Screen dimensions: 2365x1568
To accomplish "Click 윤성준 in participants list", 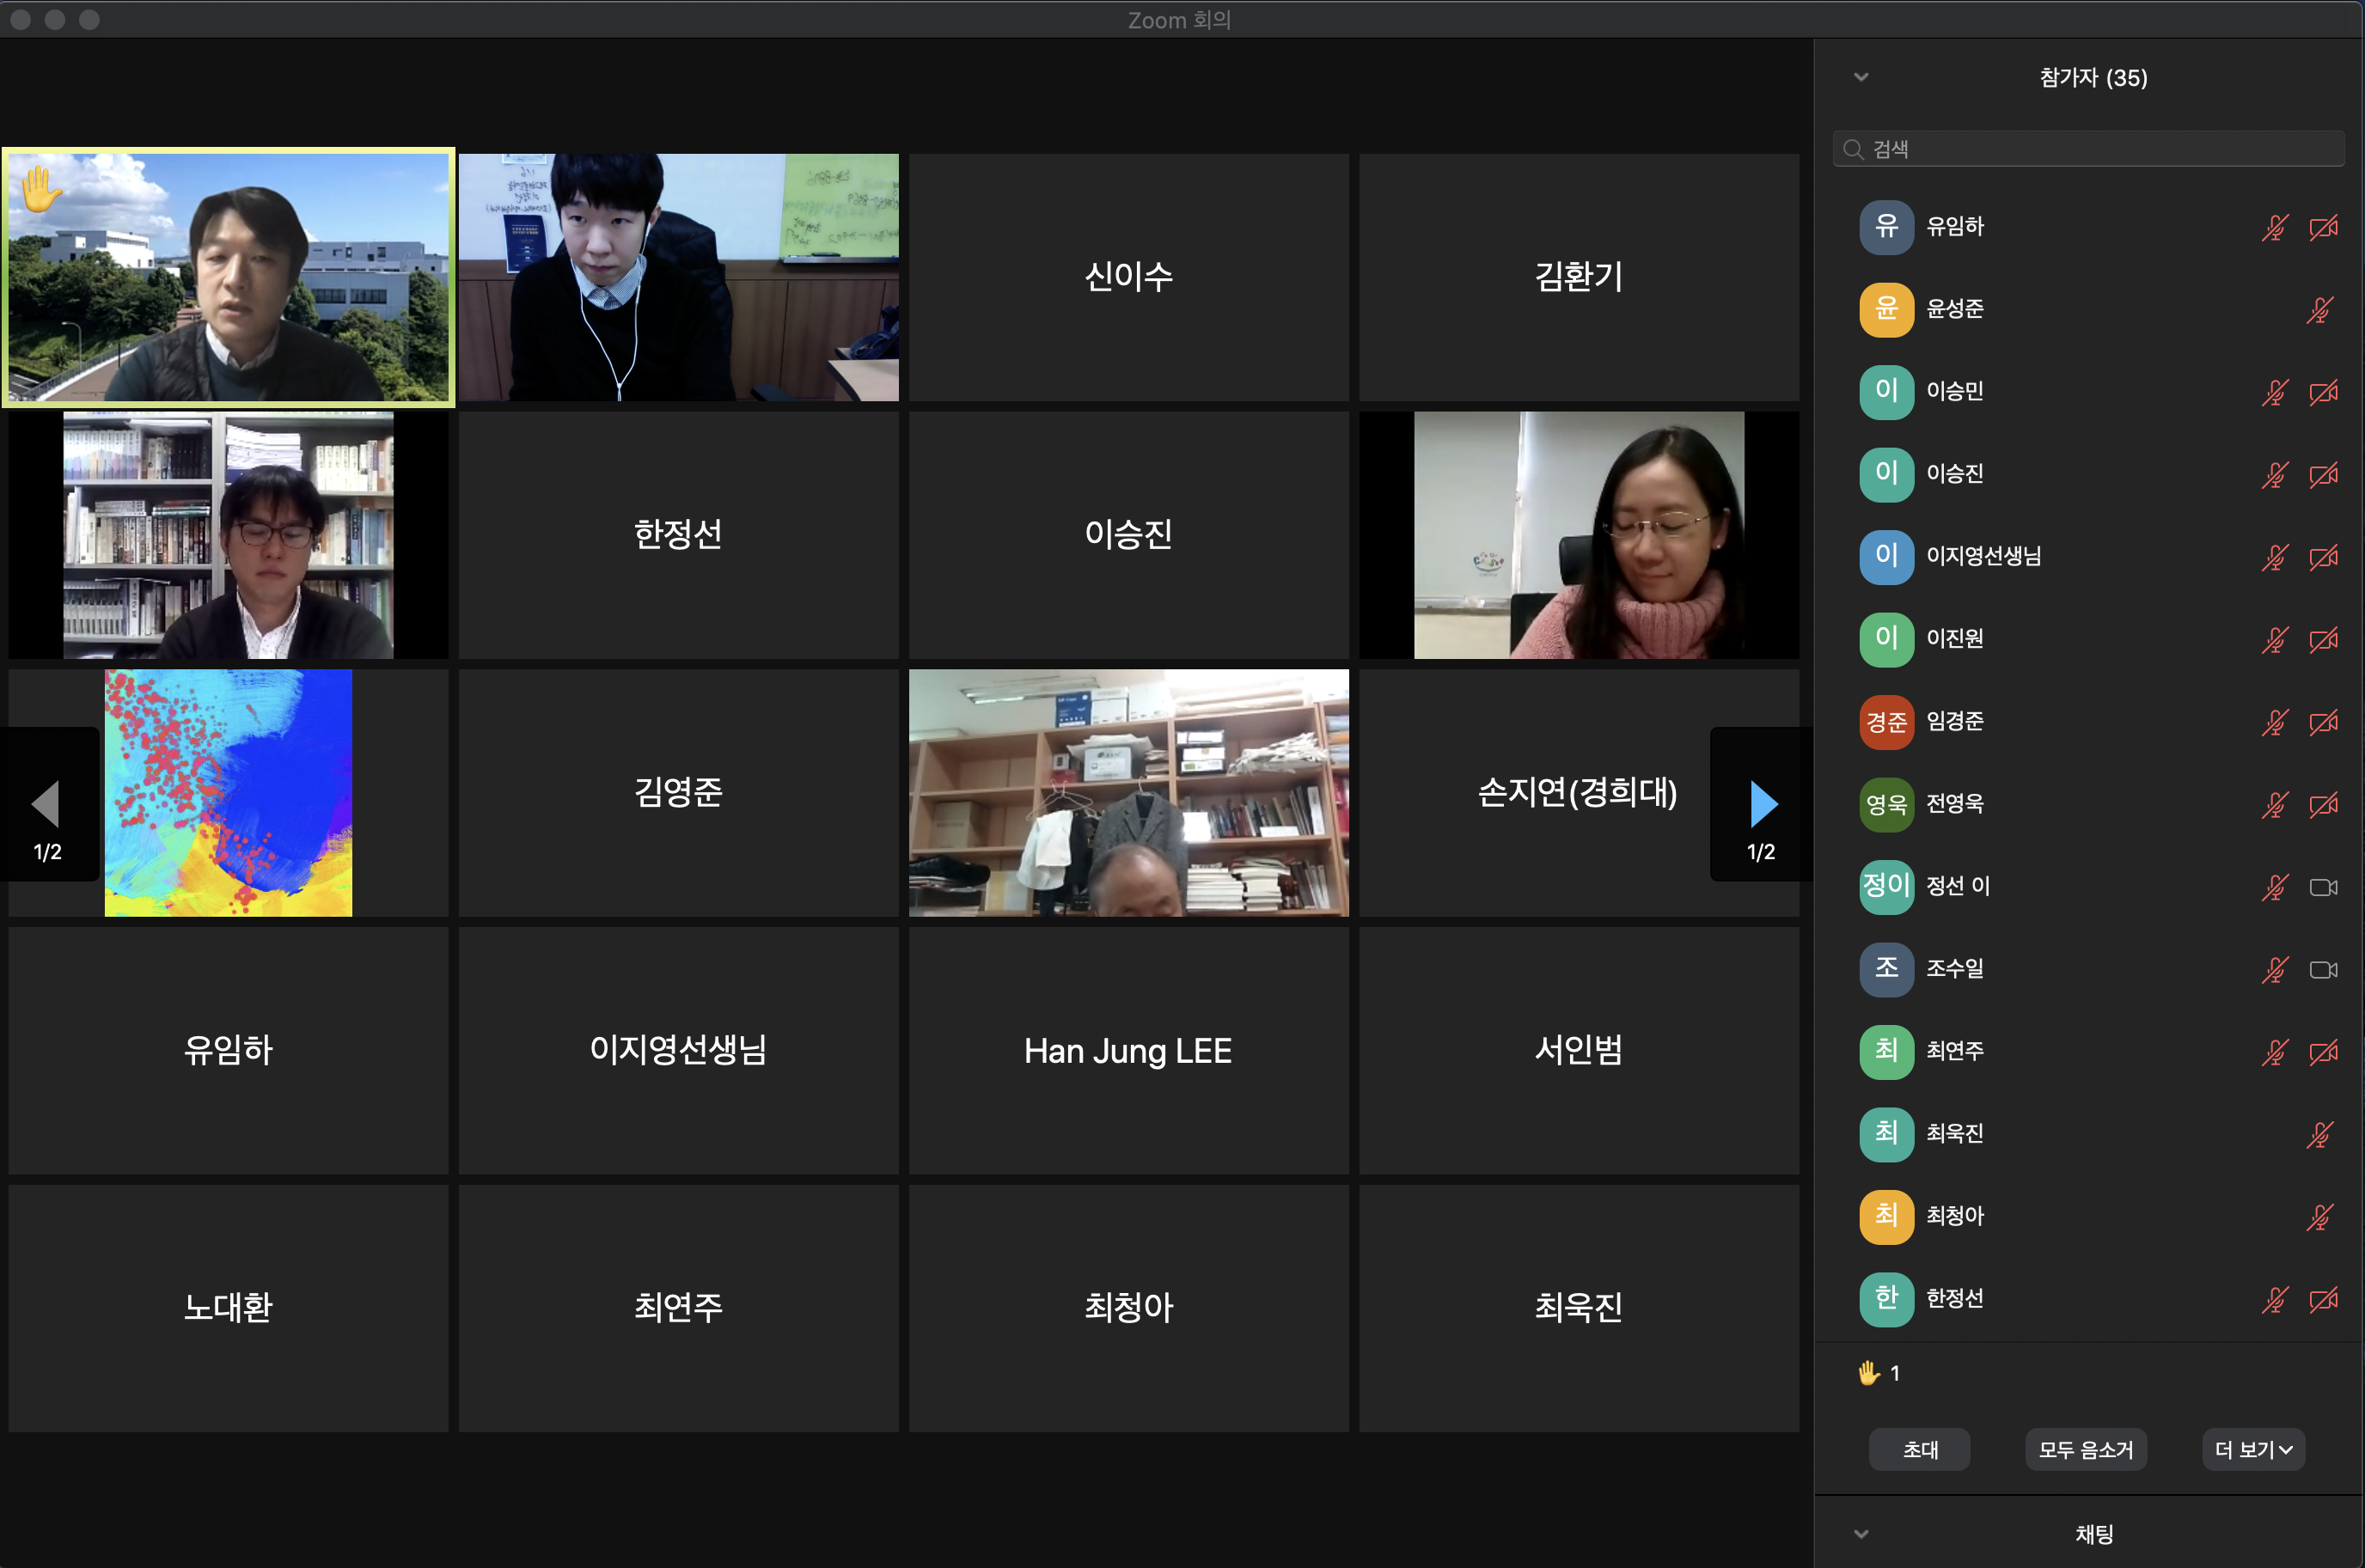I will (2090, 310).
